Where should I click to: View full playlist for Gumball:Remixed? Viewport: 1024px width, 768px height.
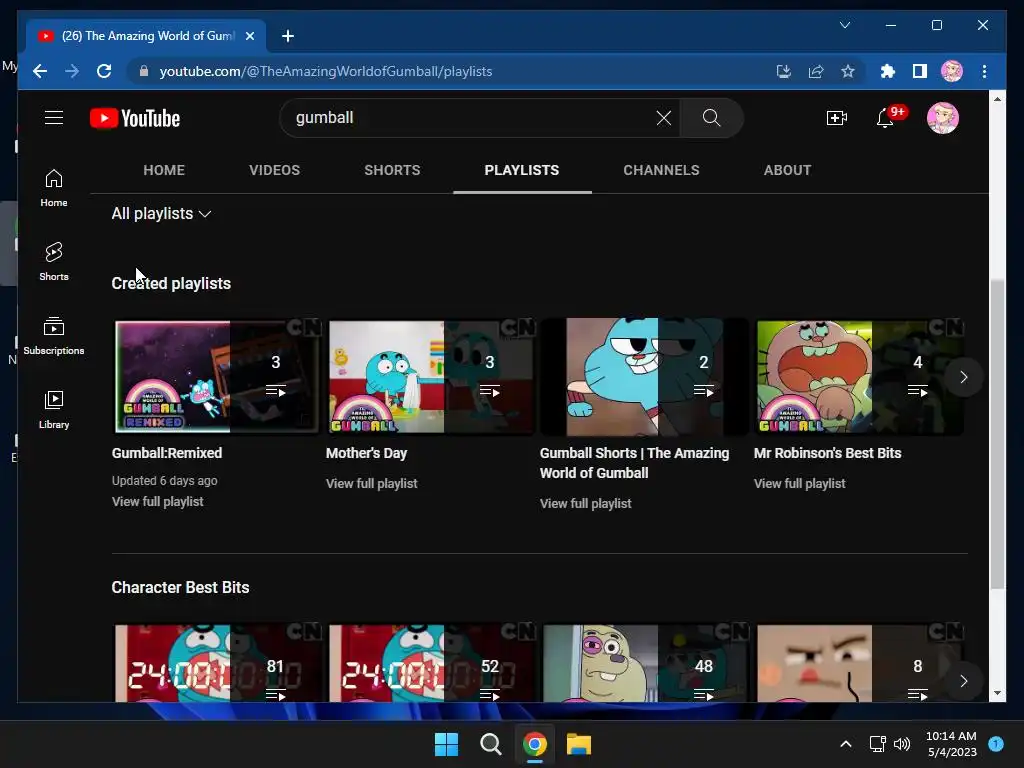coord(157,502)
